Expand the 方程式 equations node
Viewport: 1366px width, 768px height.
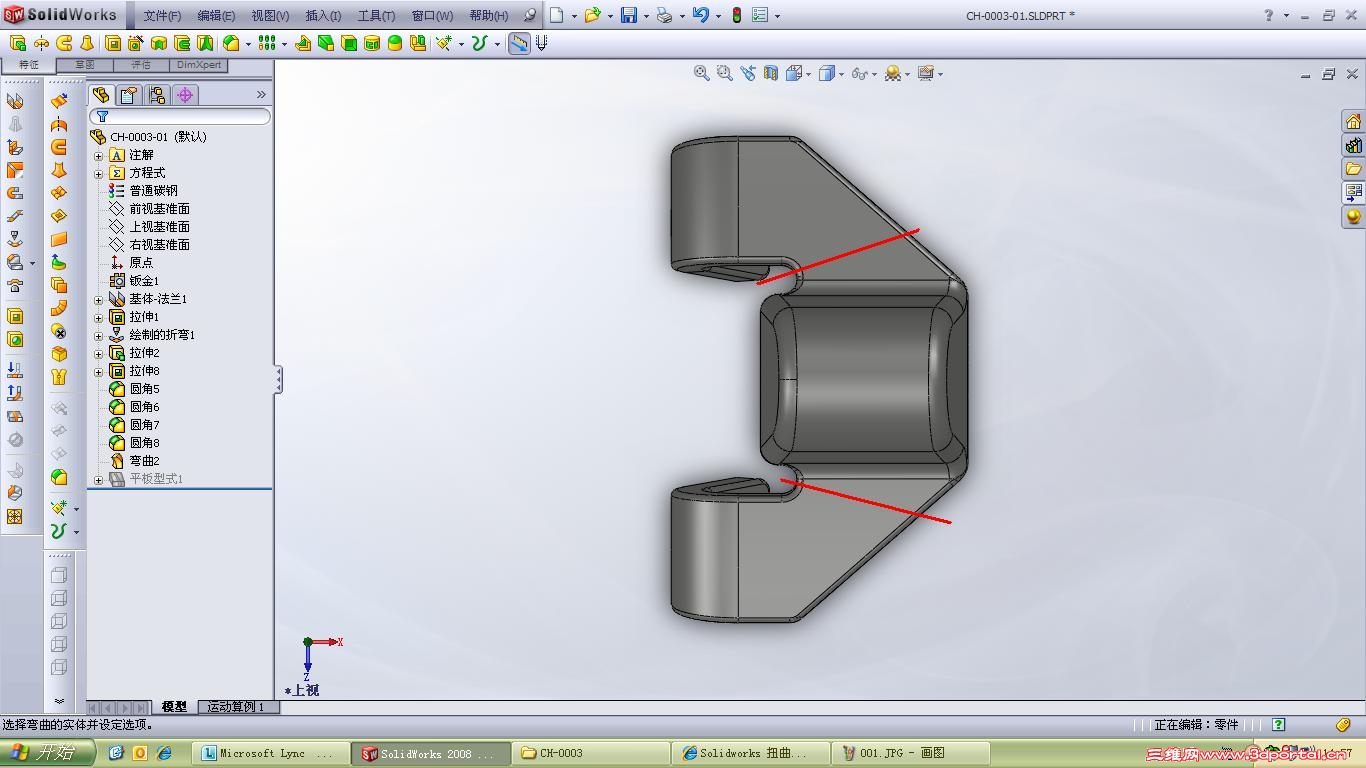(x=99, y=173)
